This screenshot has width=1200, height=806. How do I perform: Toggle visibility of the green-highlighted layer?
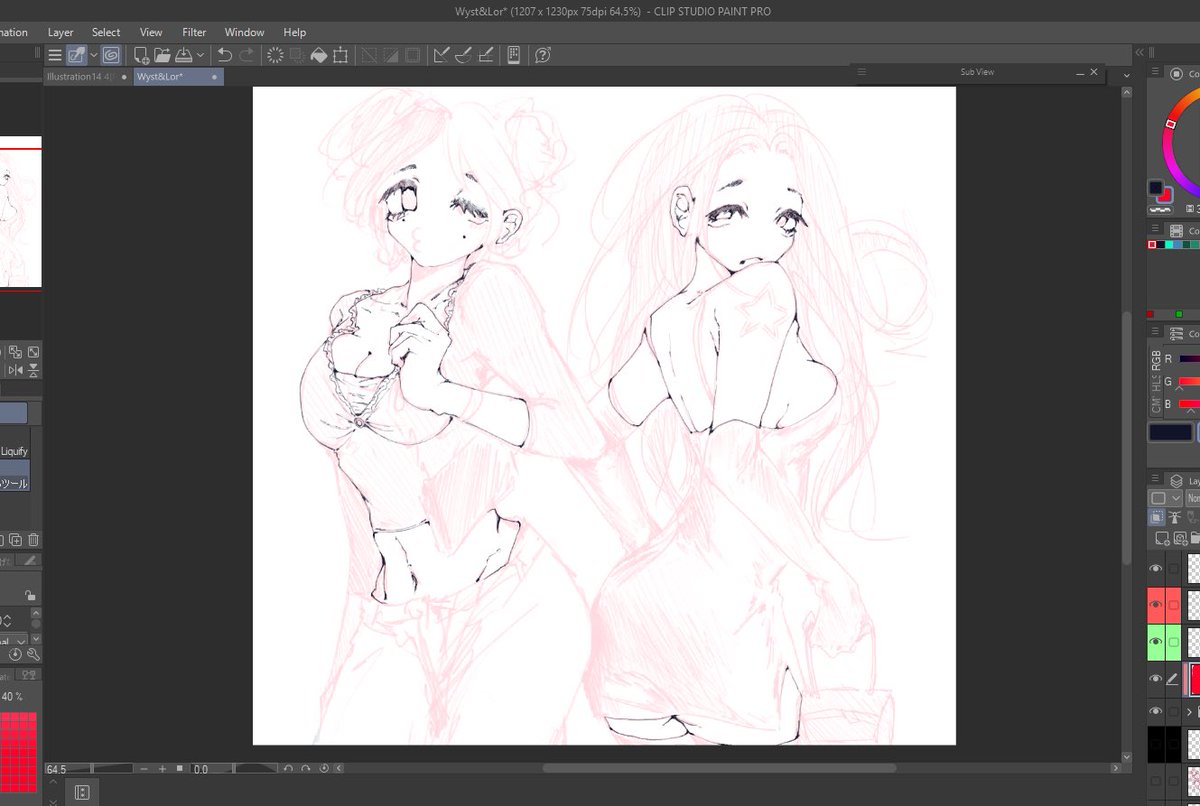(x=1156, y=641)
